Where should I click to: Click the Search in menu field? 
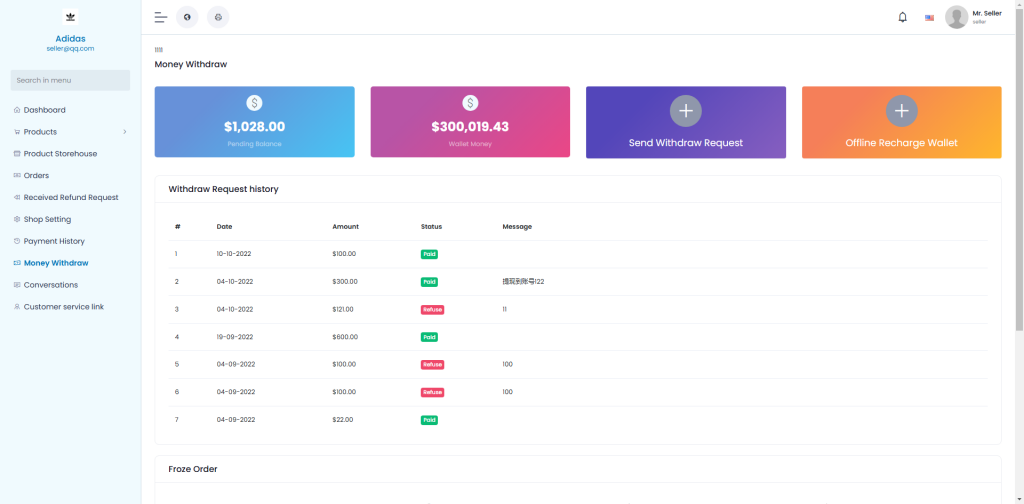point(70,80)
